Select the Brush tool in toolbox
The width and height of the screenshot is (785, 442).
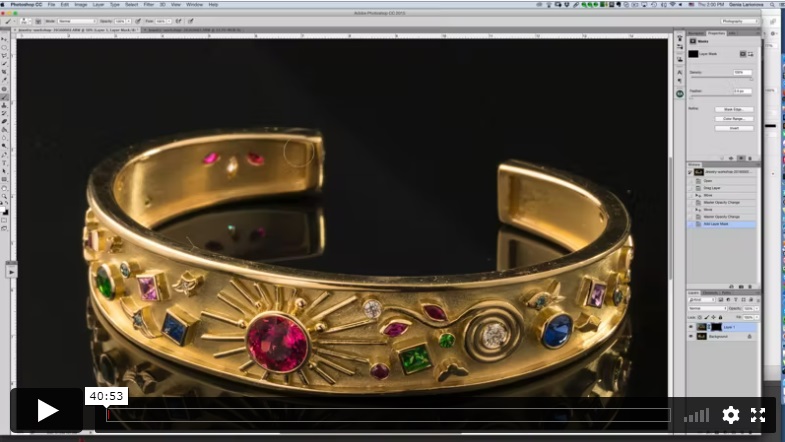(x=5, y=97)
